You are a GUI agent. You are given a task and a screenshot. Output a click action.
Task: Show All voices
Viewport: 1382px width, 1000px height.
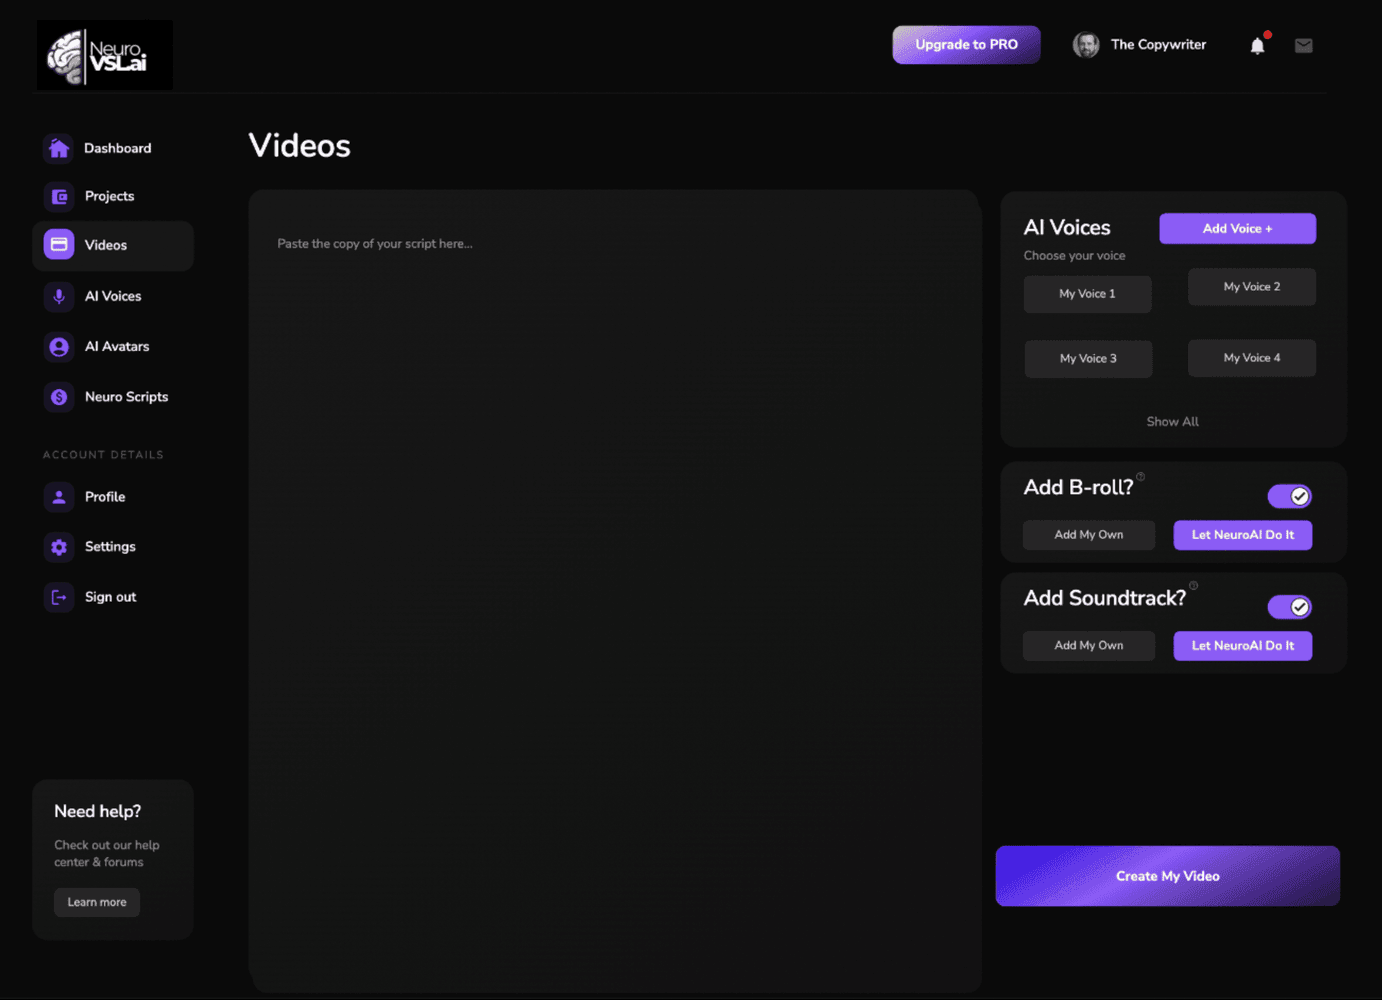pyautogui.click(x=1172, y=422)
